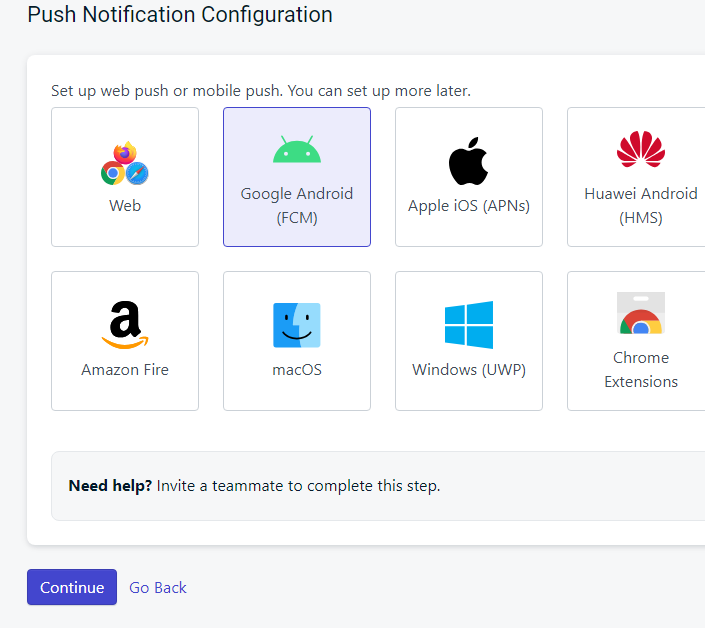
Task: Click the red Huawei logo icon
Action: (641, 149)
